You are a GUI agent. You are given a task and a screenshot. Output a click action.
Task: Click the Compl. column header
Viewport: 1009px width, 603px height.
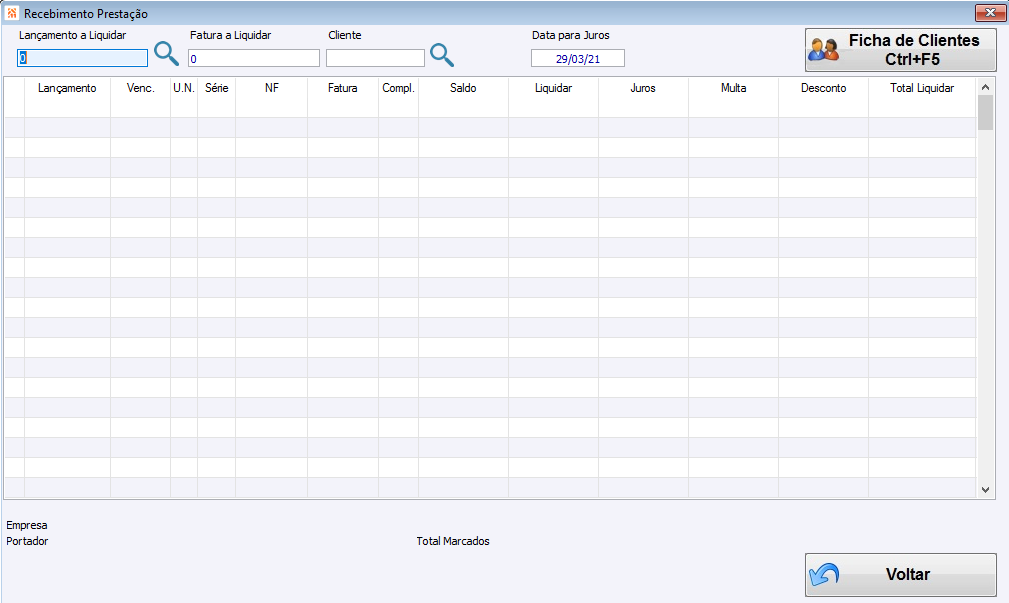pos(398,88)
